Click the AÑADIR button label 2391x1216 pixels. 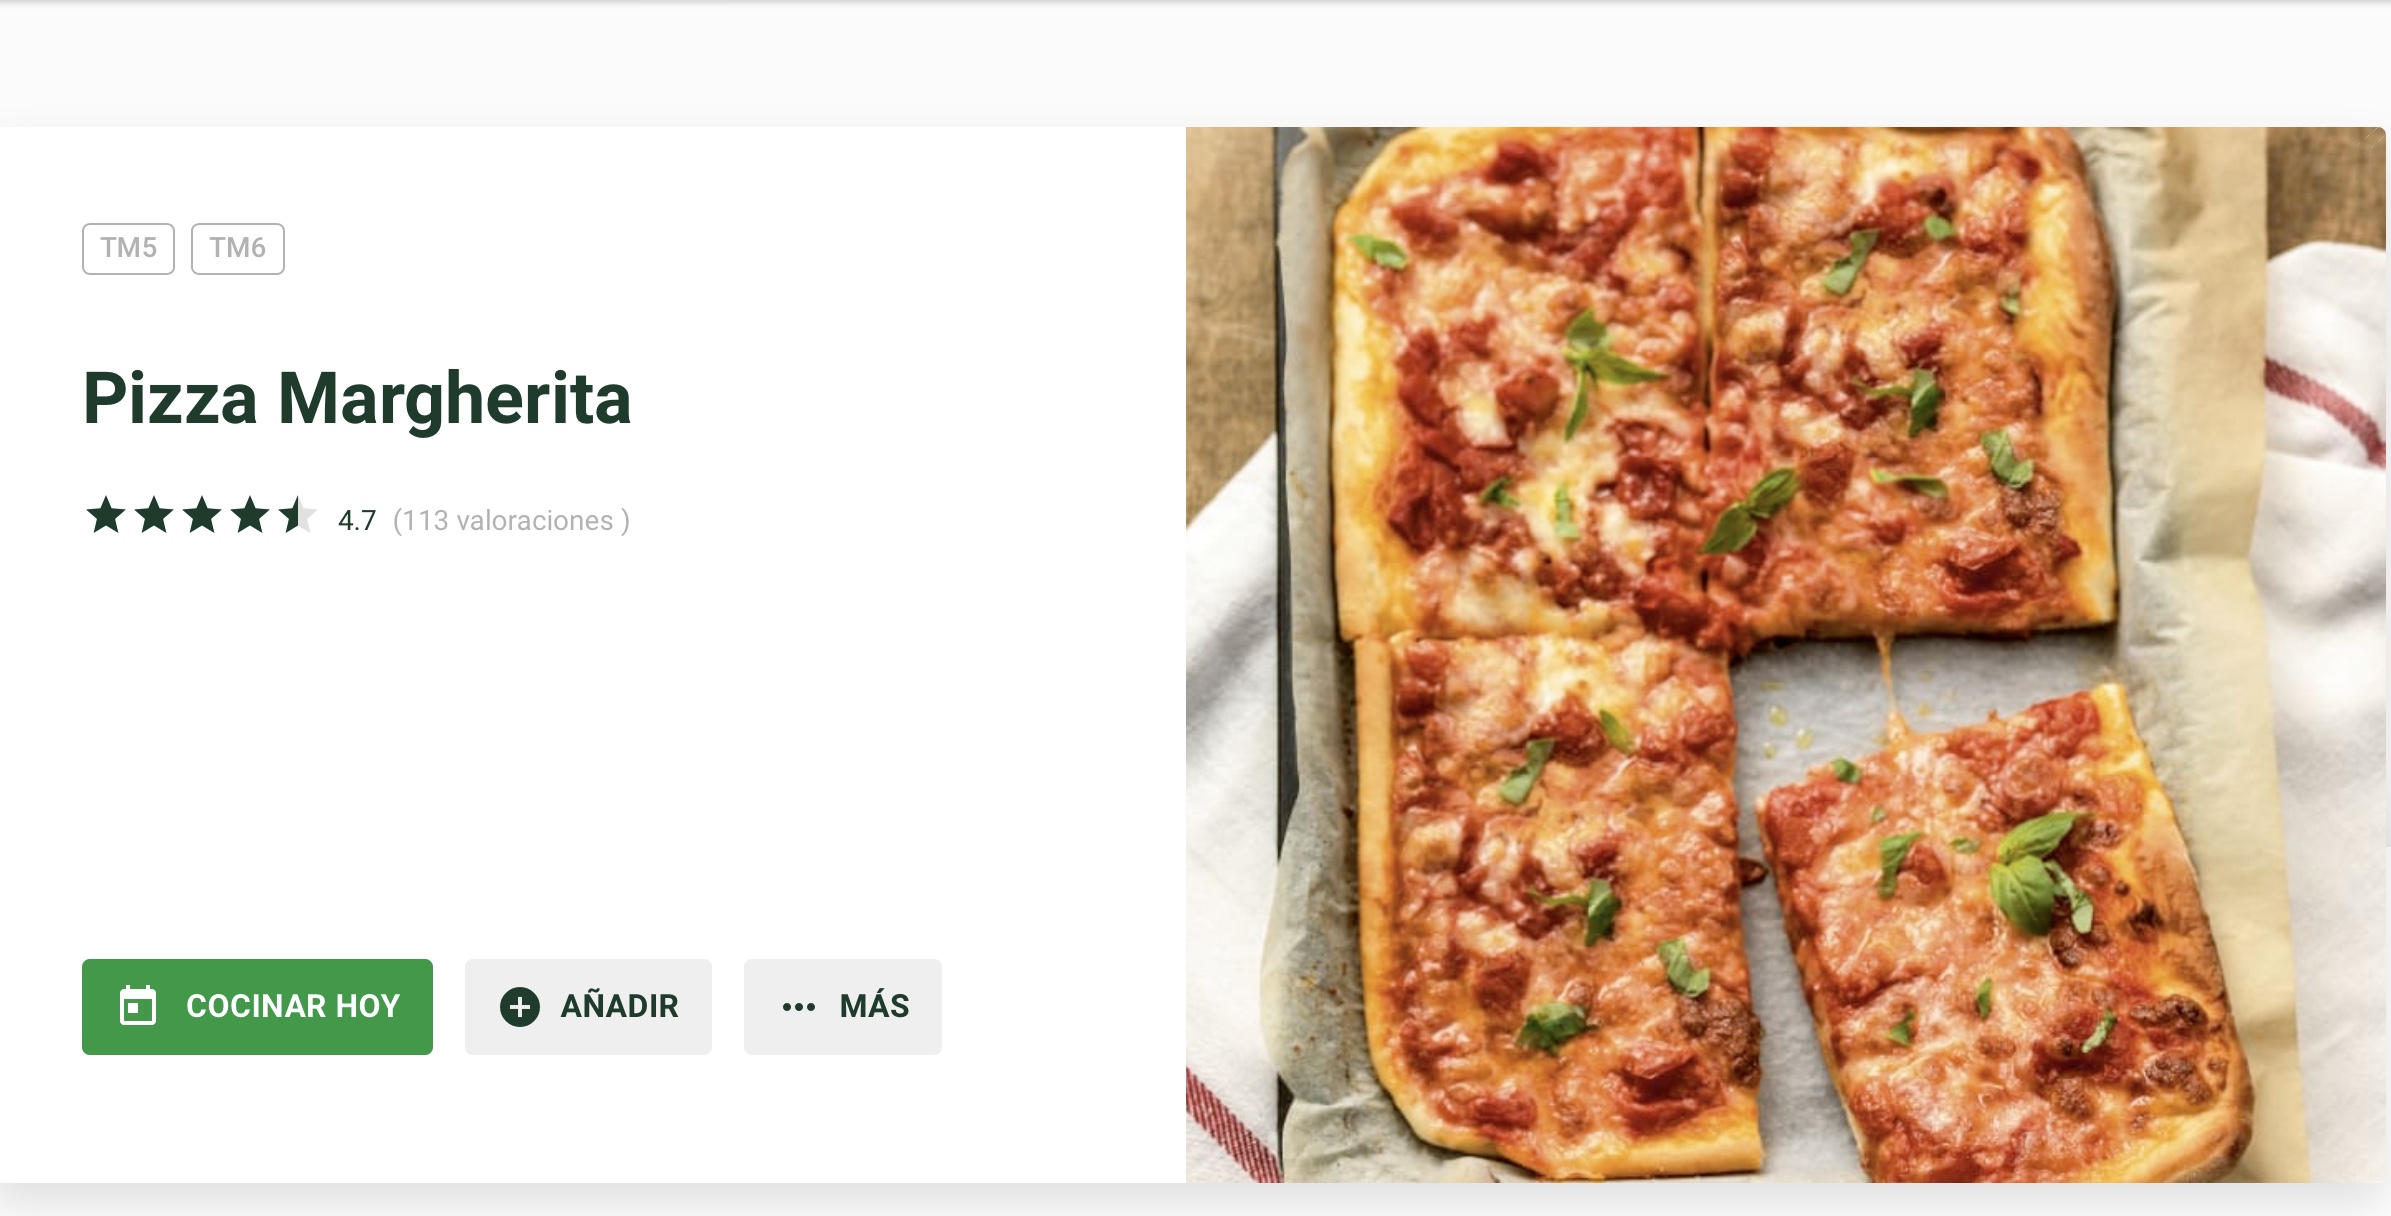pos(619,1006)
